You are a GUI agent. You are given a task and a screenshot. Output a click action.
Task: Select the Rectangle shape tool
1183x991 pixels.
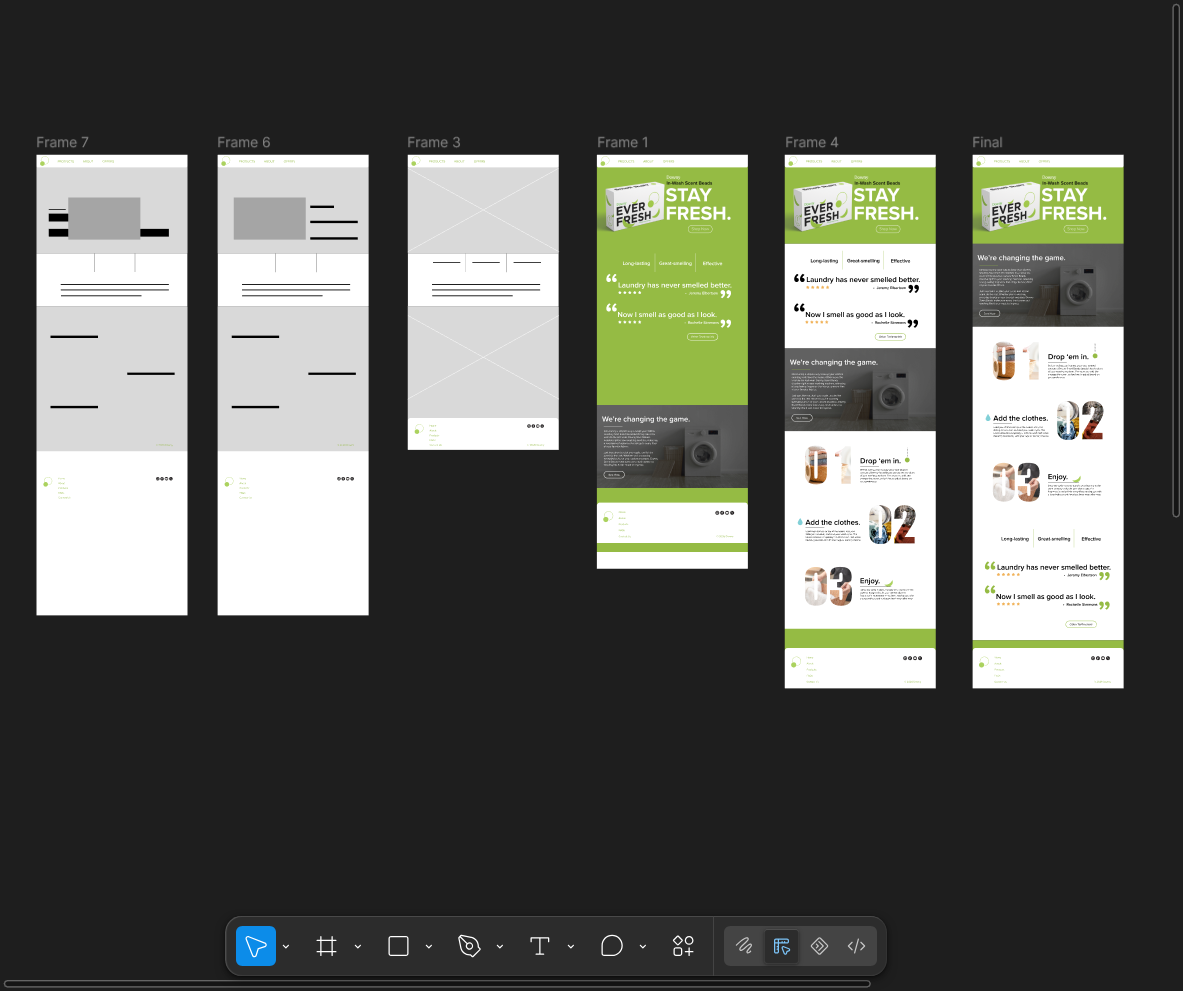(x=398, y=946)
